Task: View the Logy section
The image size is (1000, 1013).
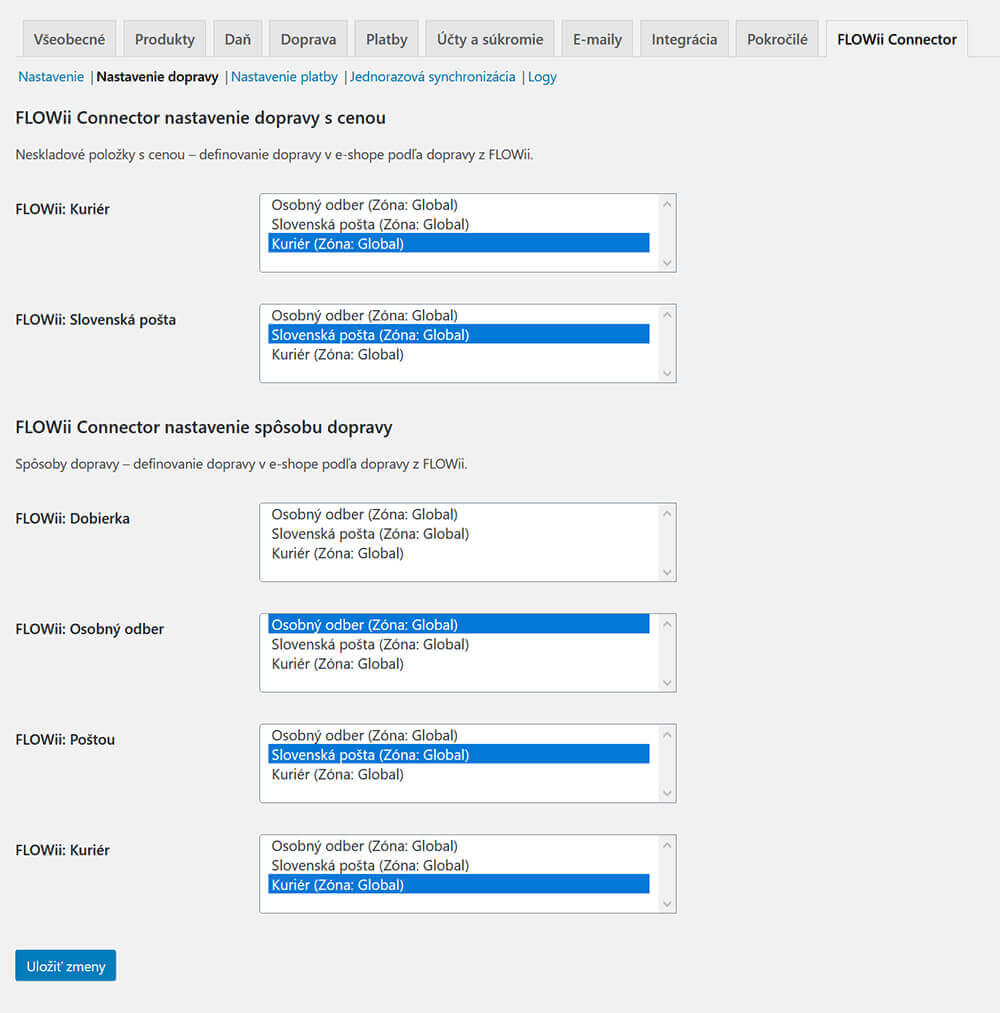Action: click(x=542, y=77)
